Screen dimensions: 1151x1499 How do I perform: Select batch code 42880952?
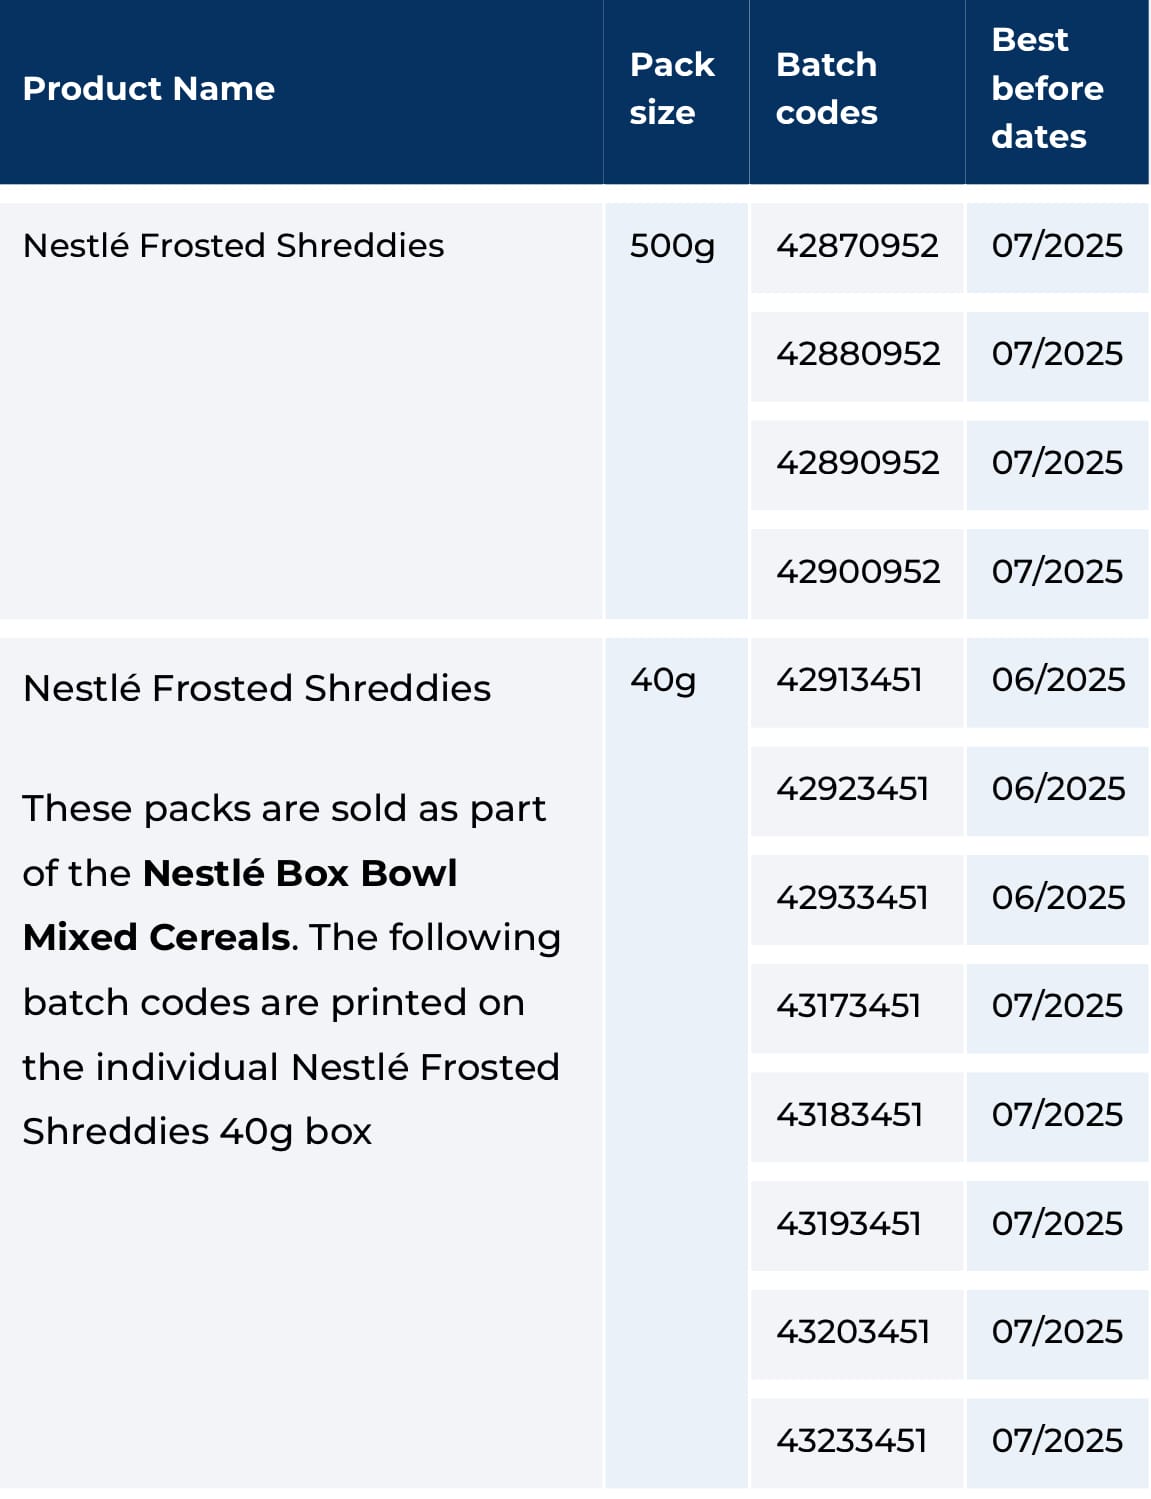coord(858,354)
